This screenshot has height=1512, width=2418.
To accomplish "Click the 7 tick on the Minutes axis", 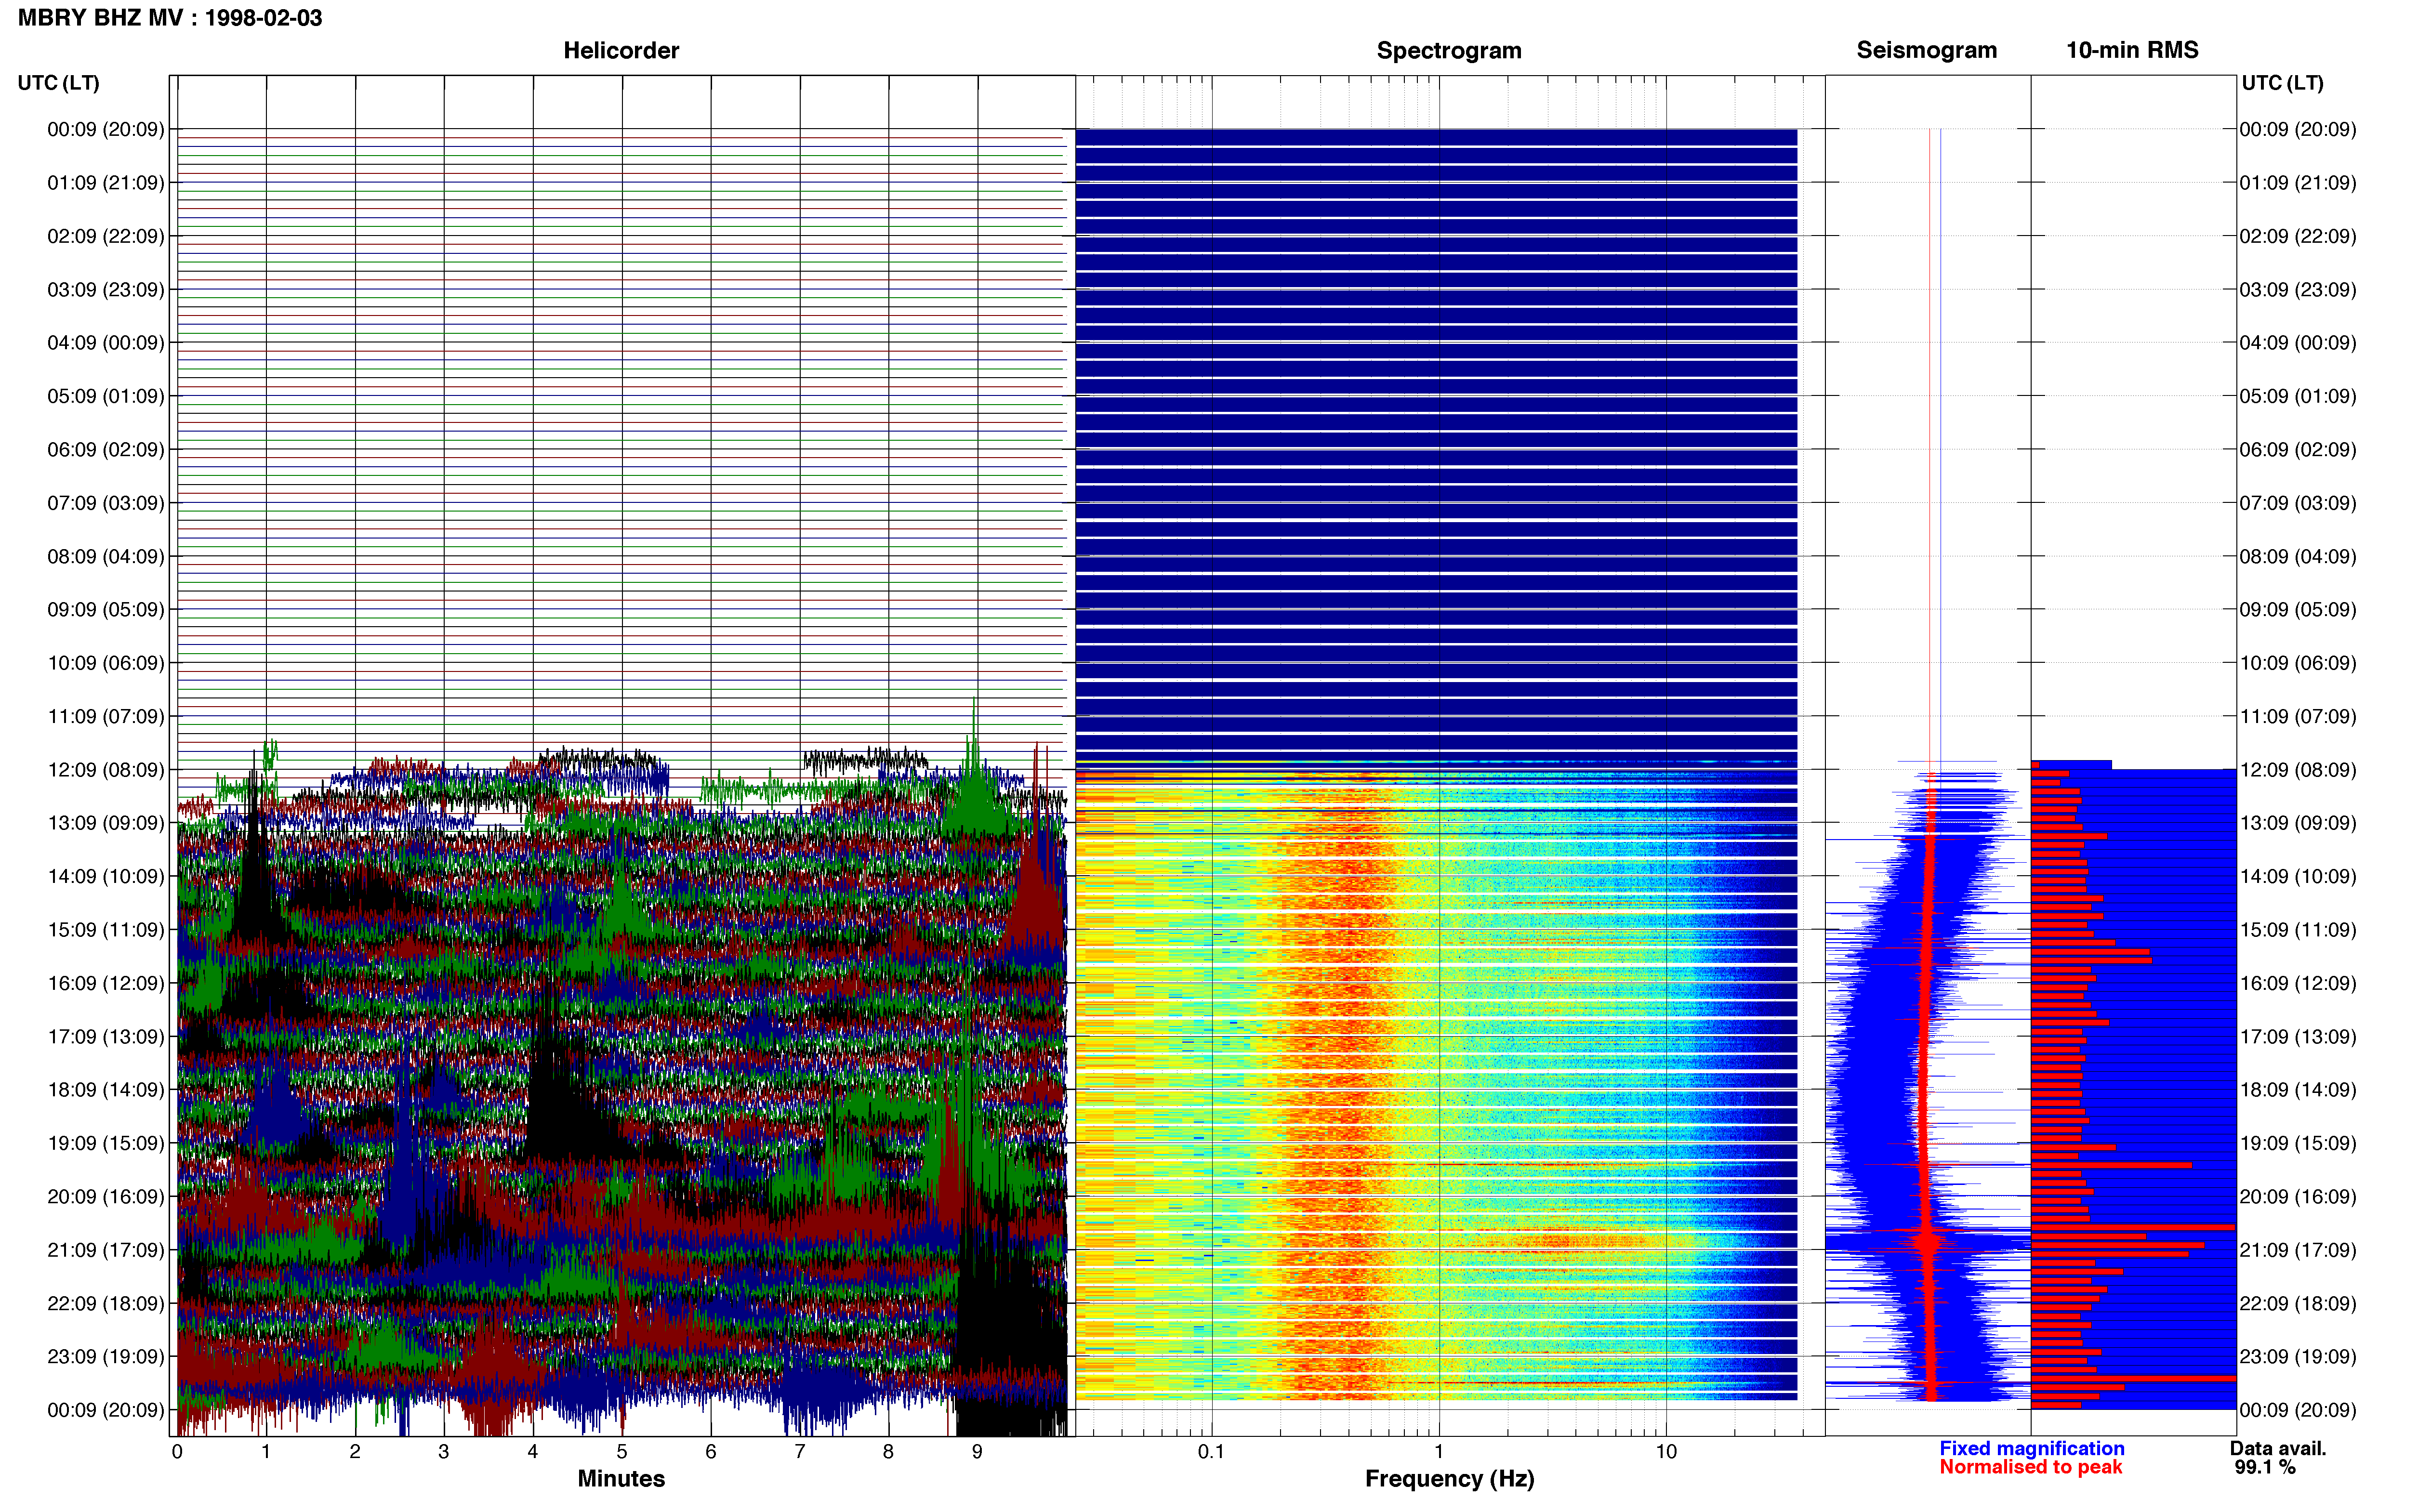I will (x=800, y=1451).
